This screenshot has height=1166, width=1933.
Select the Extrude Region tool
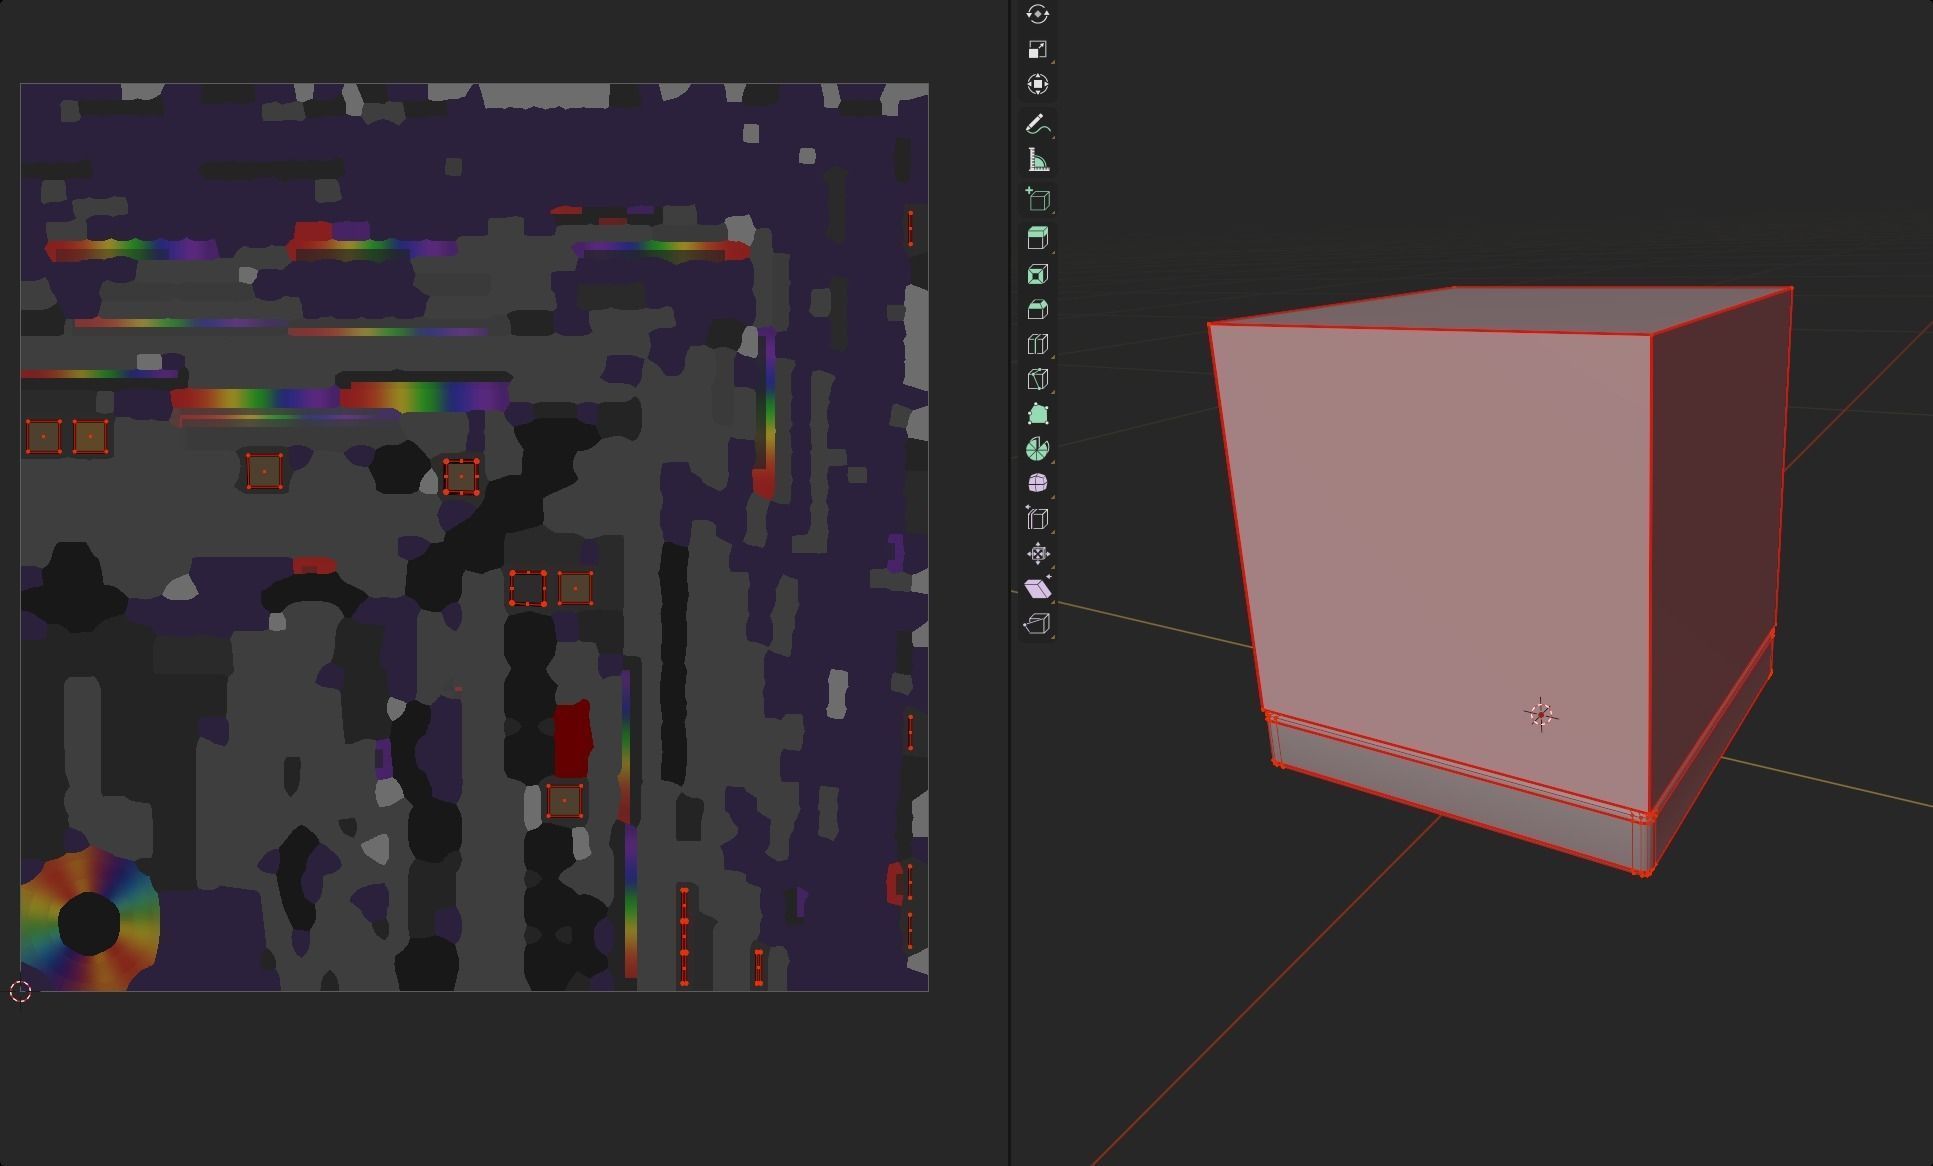(1037, 238)
